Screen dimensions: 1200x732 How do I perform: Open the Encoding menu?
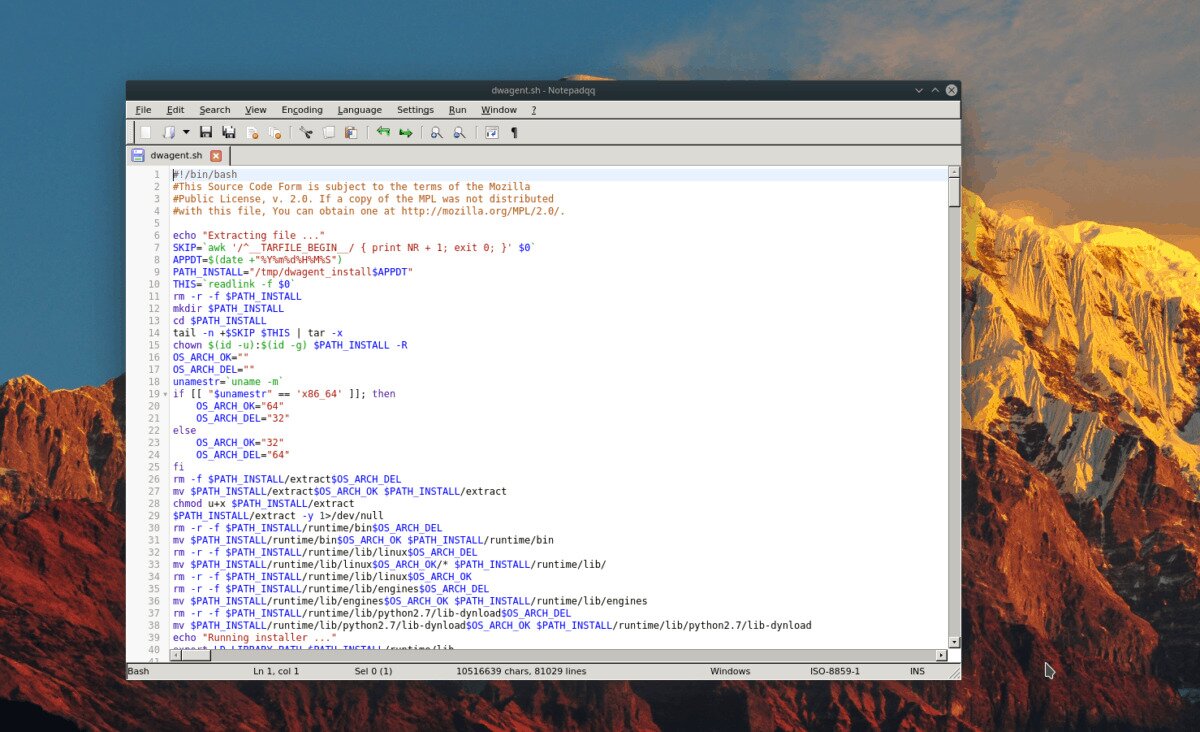(x=301, y=110)
